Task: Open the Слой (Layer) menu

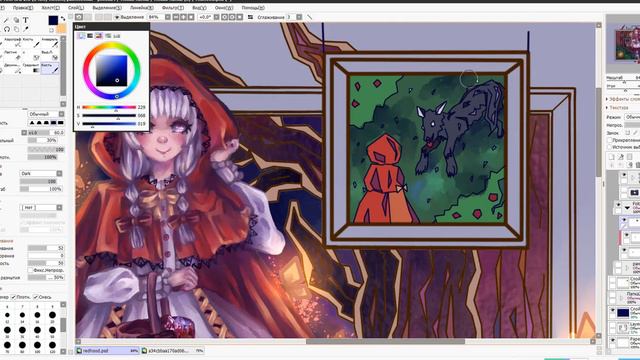Action: 76,8
